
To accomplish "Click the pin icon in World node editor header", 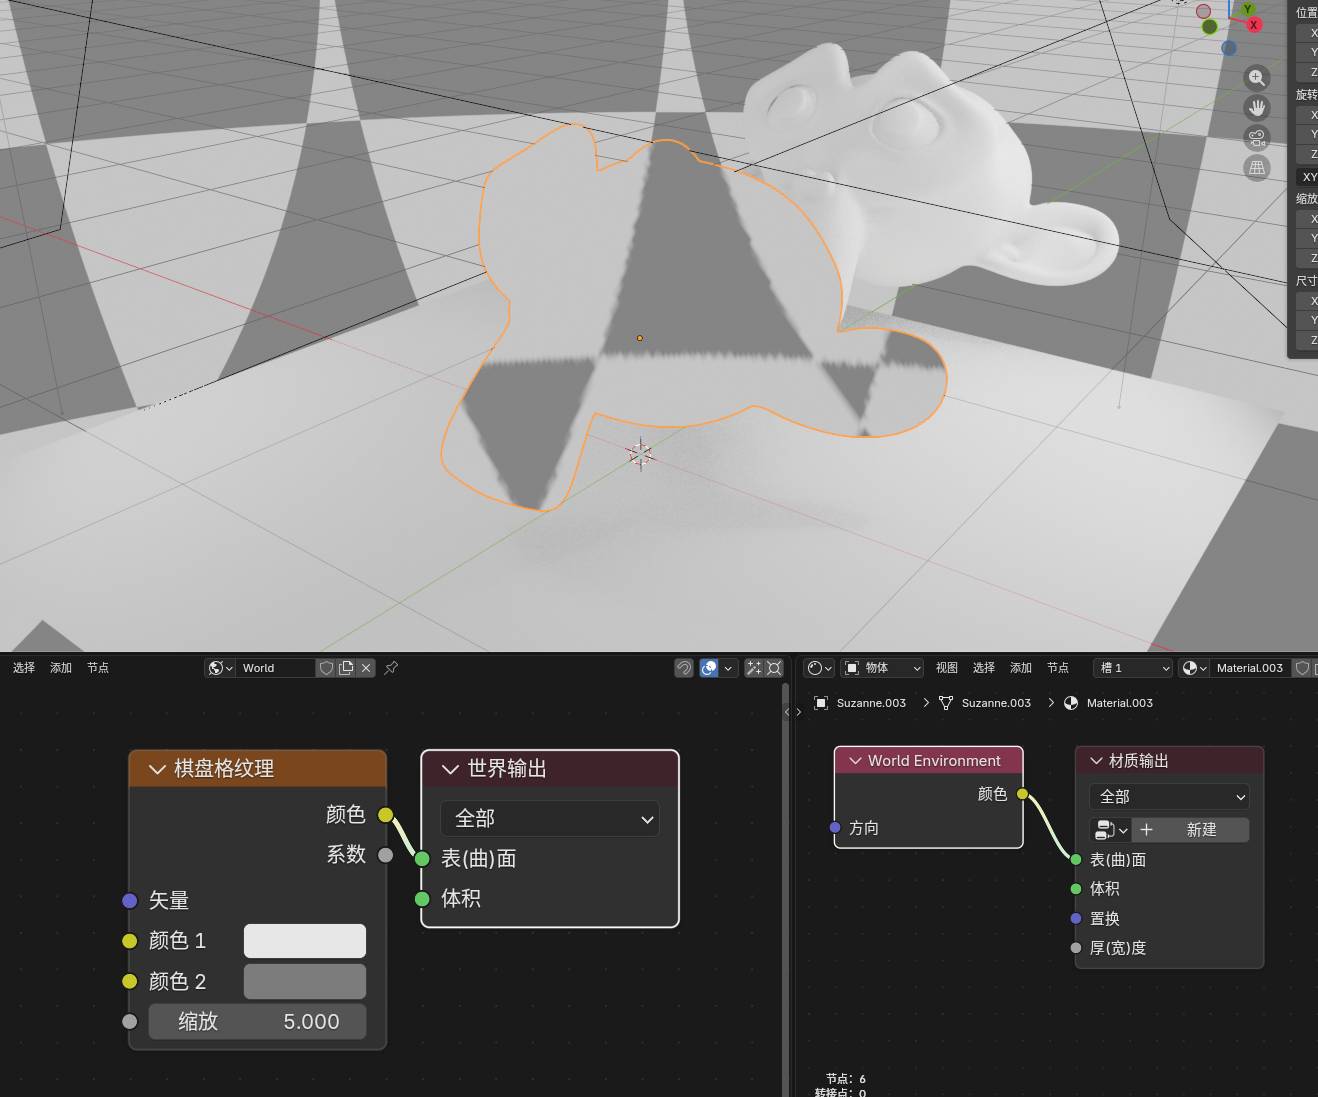I will tap(392, 668).
